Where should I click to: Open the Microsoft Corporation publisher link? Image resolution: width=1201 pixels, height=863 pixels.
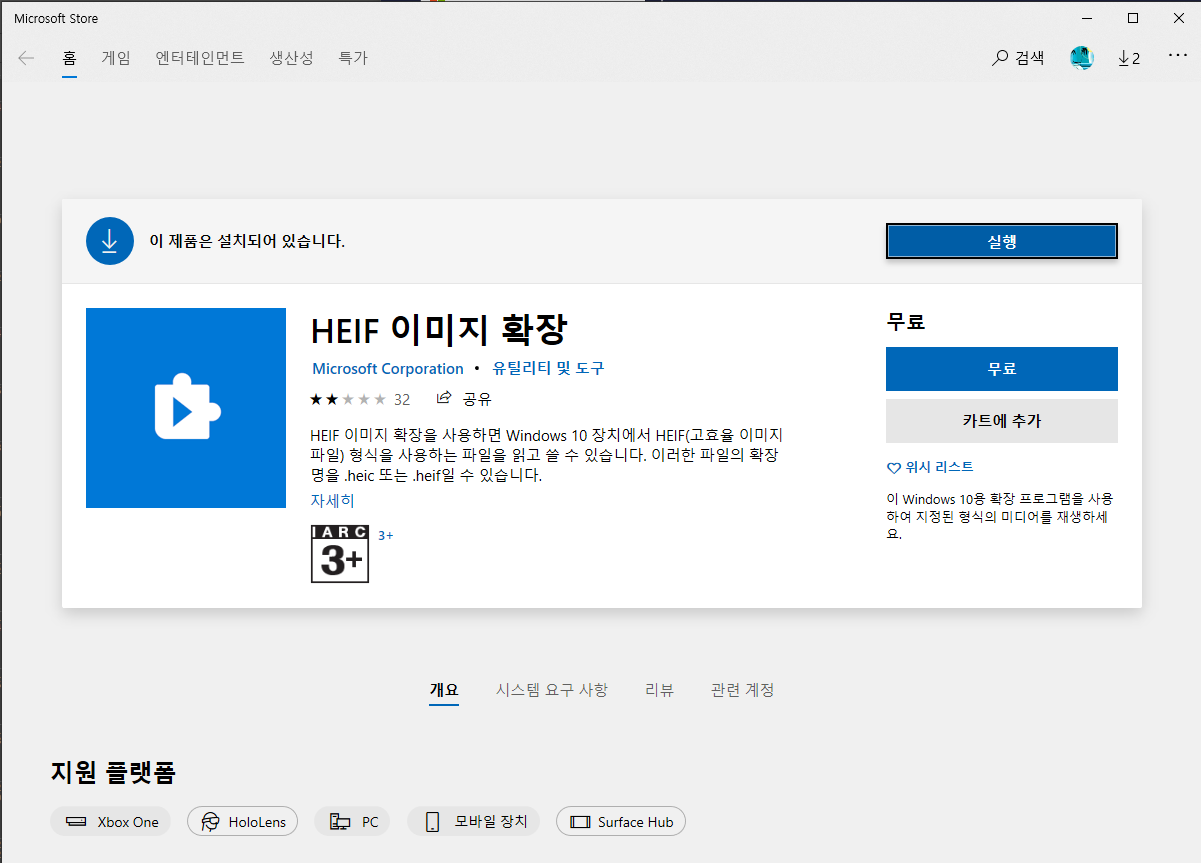coord(388,369)
